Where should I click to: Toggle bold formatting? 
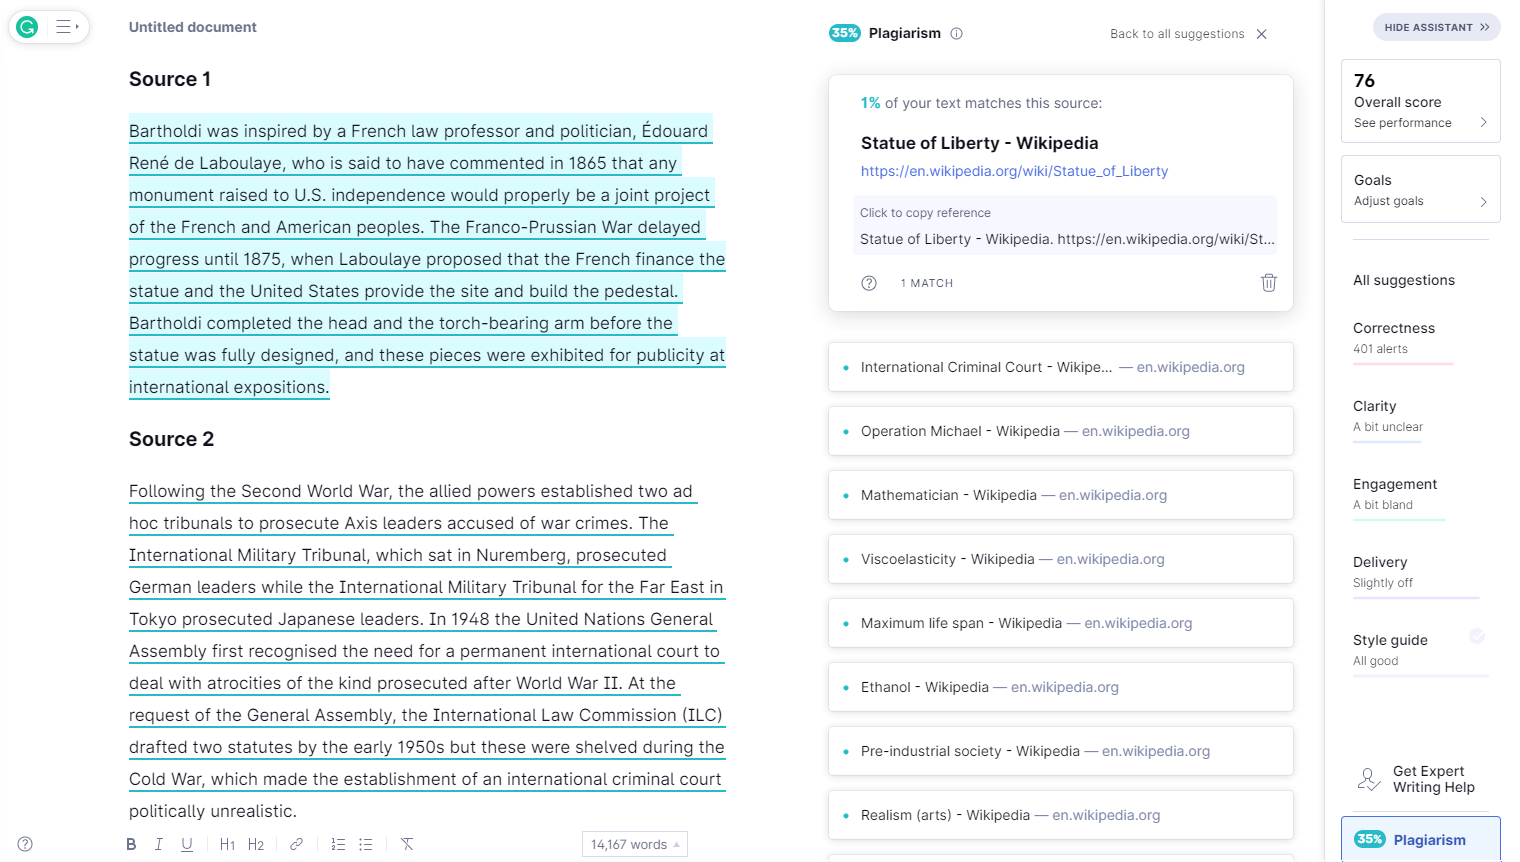(131, 844)
